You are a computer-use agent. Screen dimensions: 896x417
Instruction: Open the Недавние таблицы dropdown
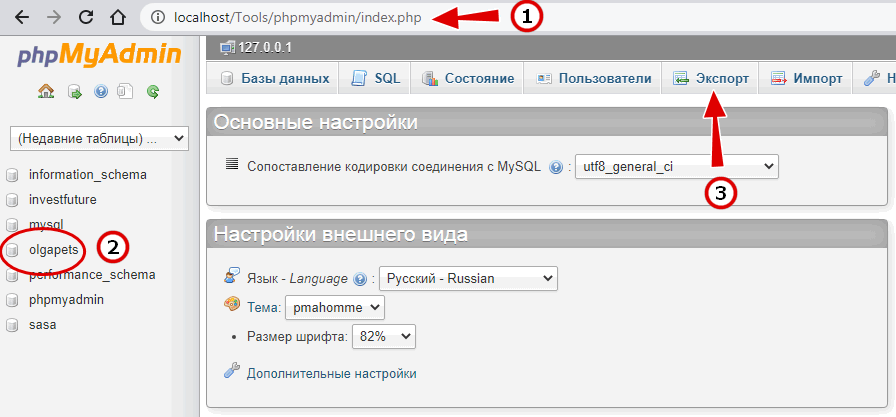pos(99,138)
